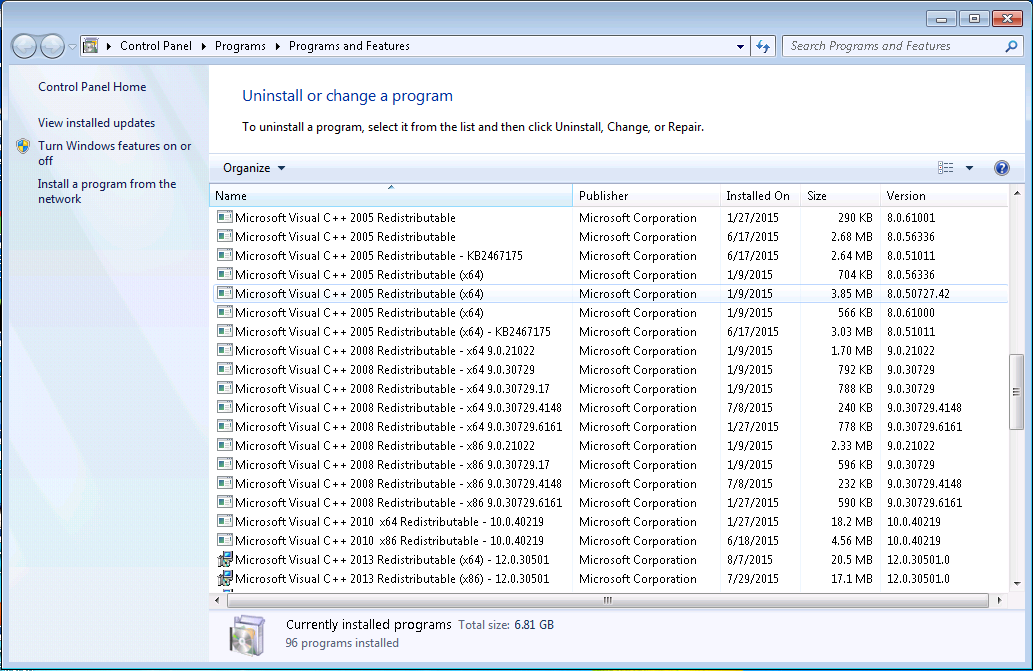1033x671 pixels.
Task: Sort by Size column header
Action: tap(840, 196)
